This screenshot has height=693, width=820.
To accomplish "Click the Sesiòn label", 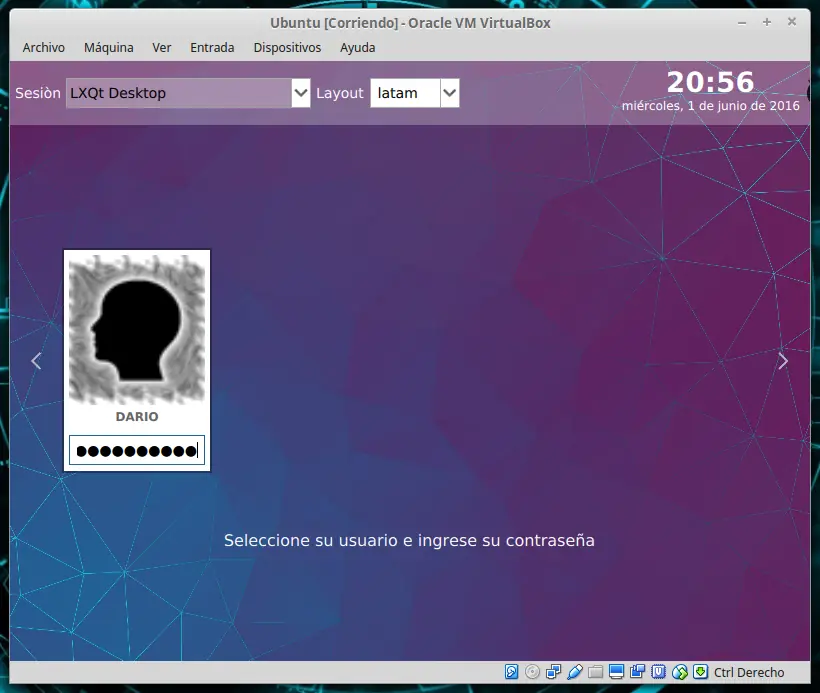I will (x=38, y=93).
